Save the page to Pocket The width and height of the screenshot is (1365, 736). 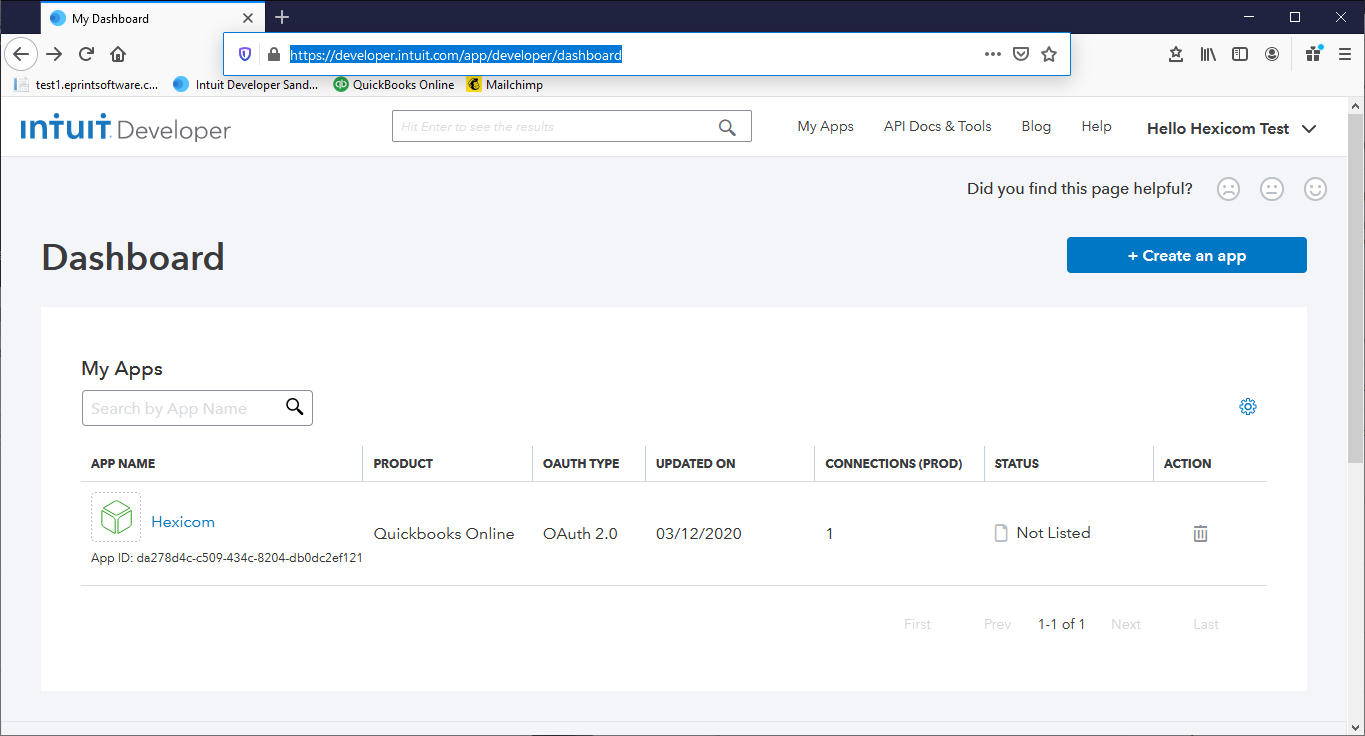(1021, 55)
